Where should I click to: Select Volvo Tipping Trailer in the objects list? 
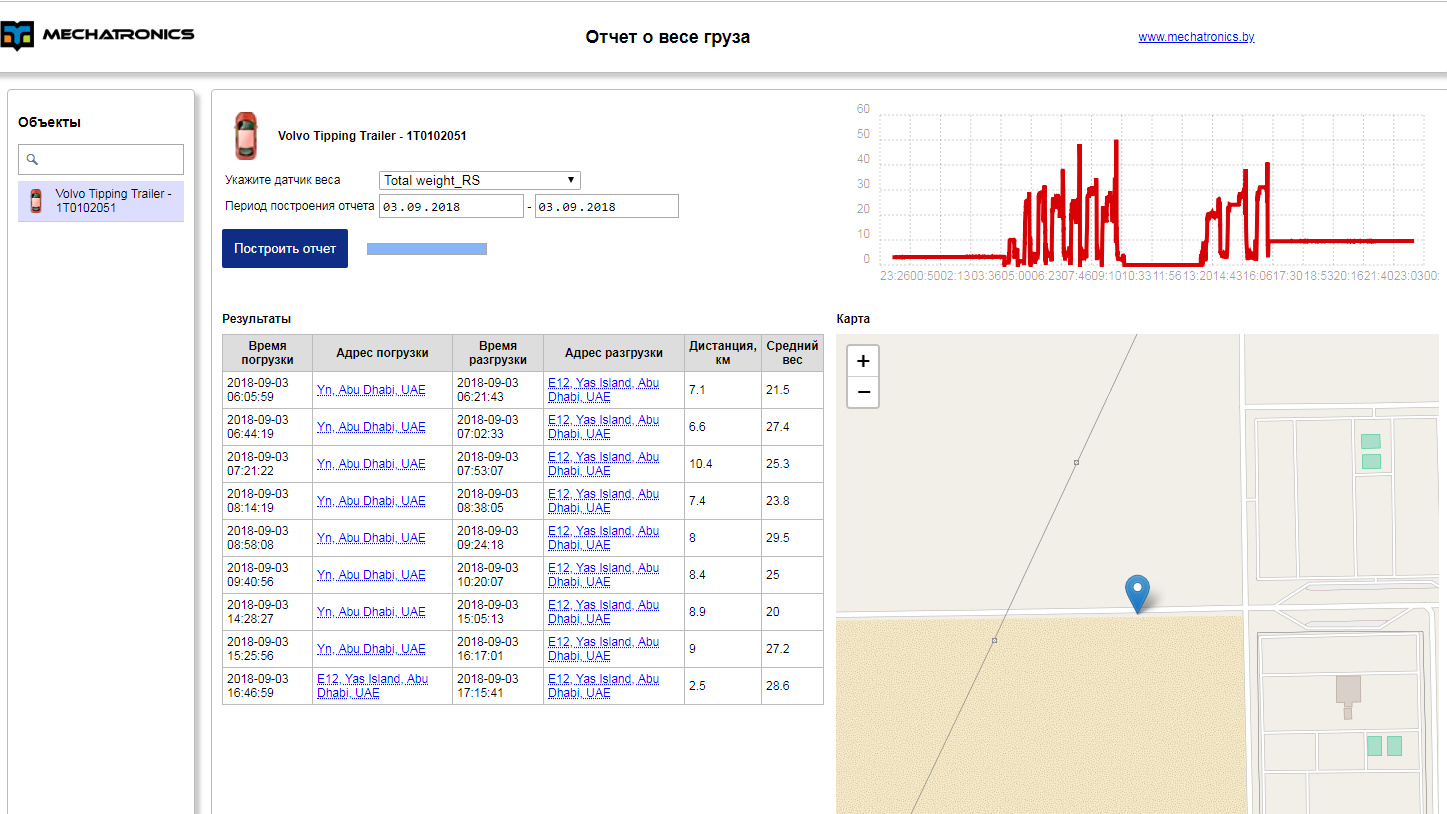coord(113,201)
